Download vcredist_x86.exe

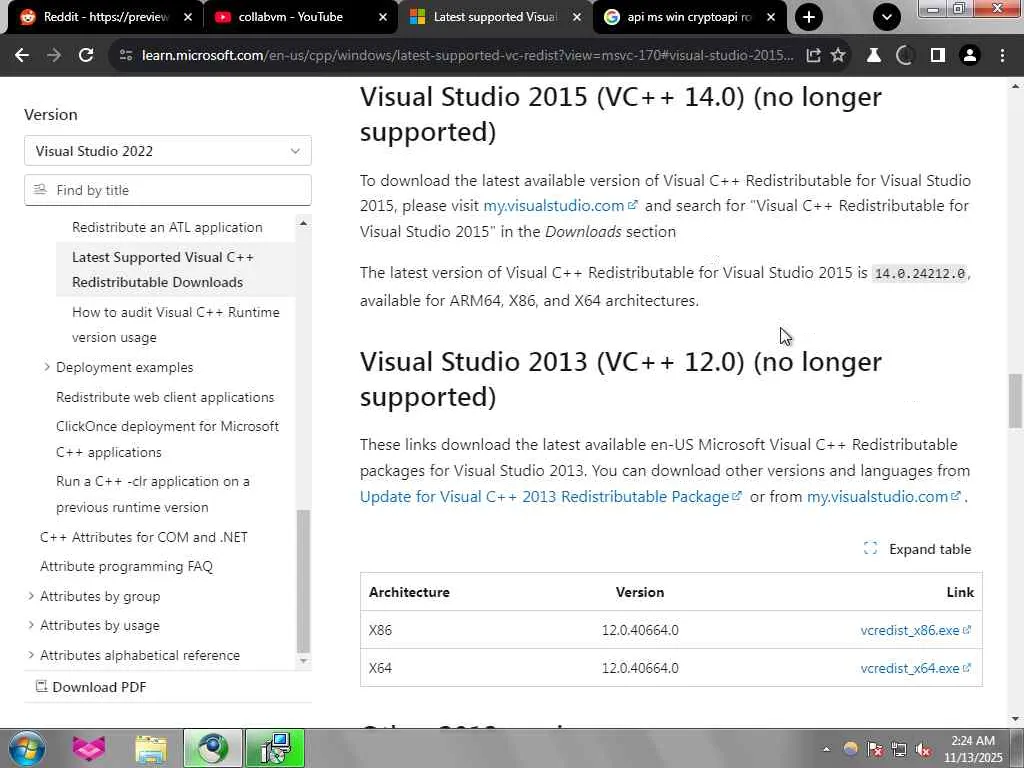[916, 630]
